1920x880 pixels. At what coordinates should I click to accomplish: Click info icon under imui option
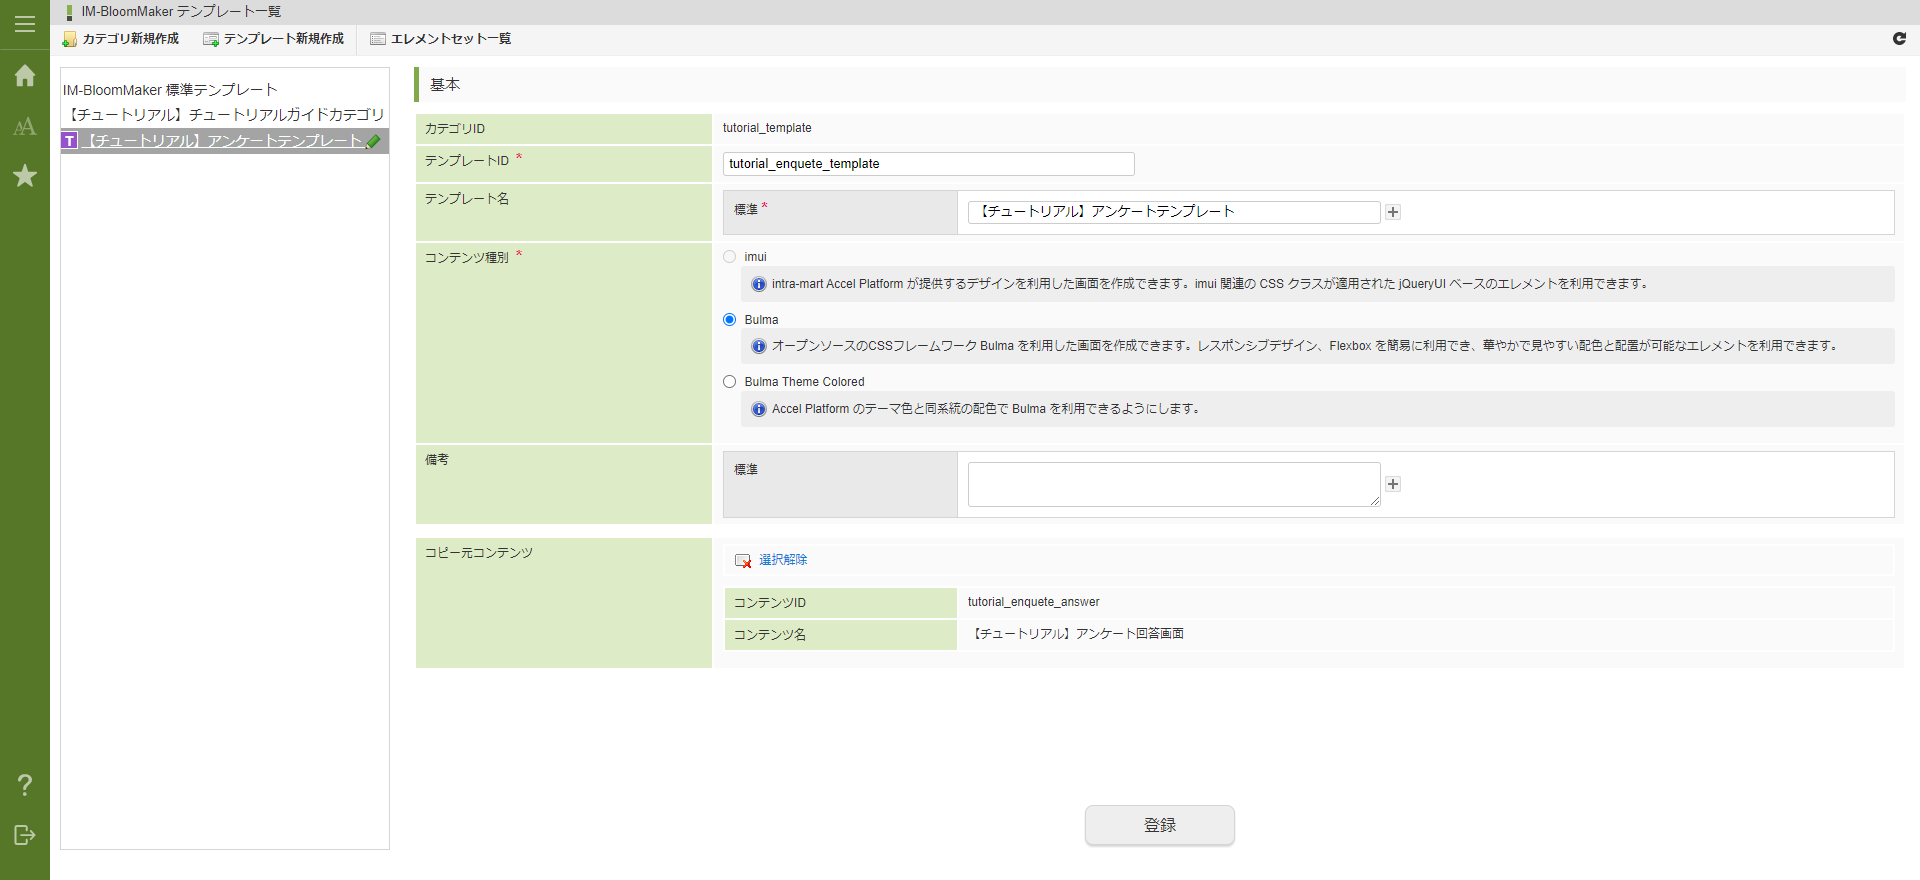759,284
